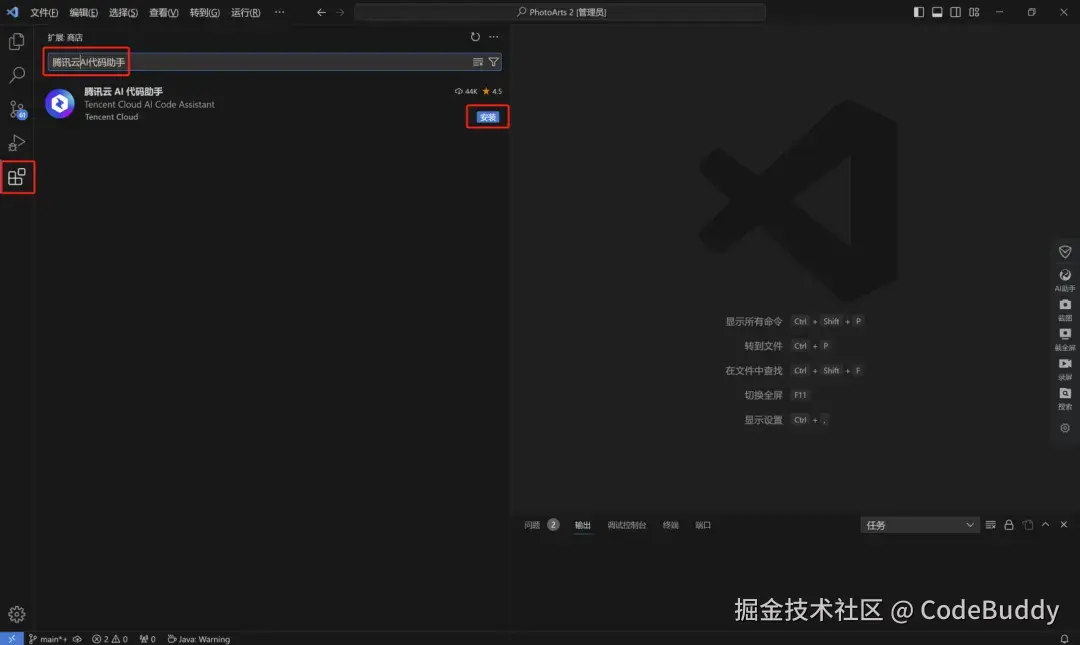Open the Search view from activity bar
This screenshot has width=1080, height=645.
click(16, 74)
